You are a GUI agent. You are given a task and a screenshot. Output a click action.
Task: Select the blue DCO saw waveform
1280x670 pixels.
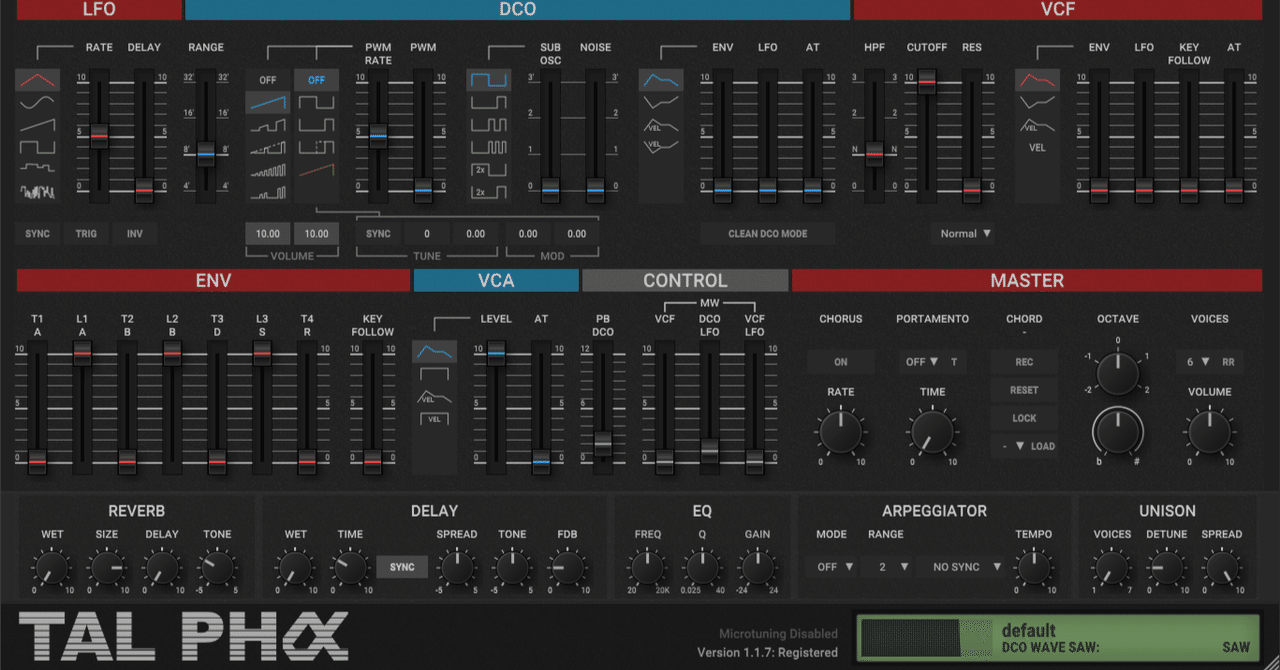[x=268, y=102]
